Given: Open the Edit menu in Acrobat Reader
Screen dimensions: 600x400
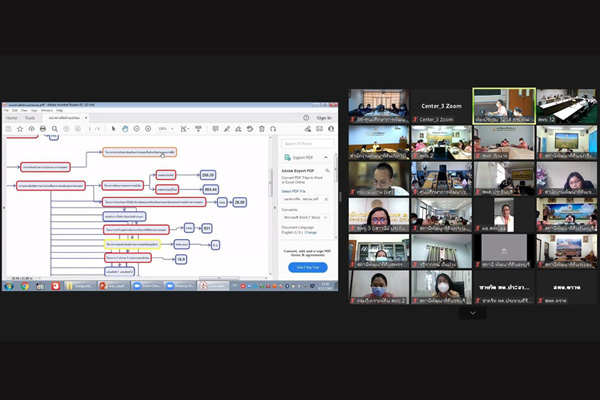Looking at the screenshot, I should (x=15, y=110).
